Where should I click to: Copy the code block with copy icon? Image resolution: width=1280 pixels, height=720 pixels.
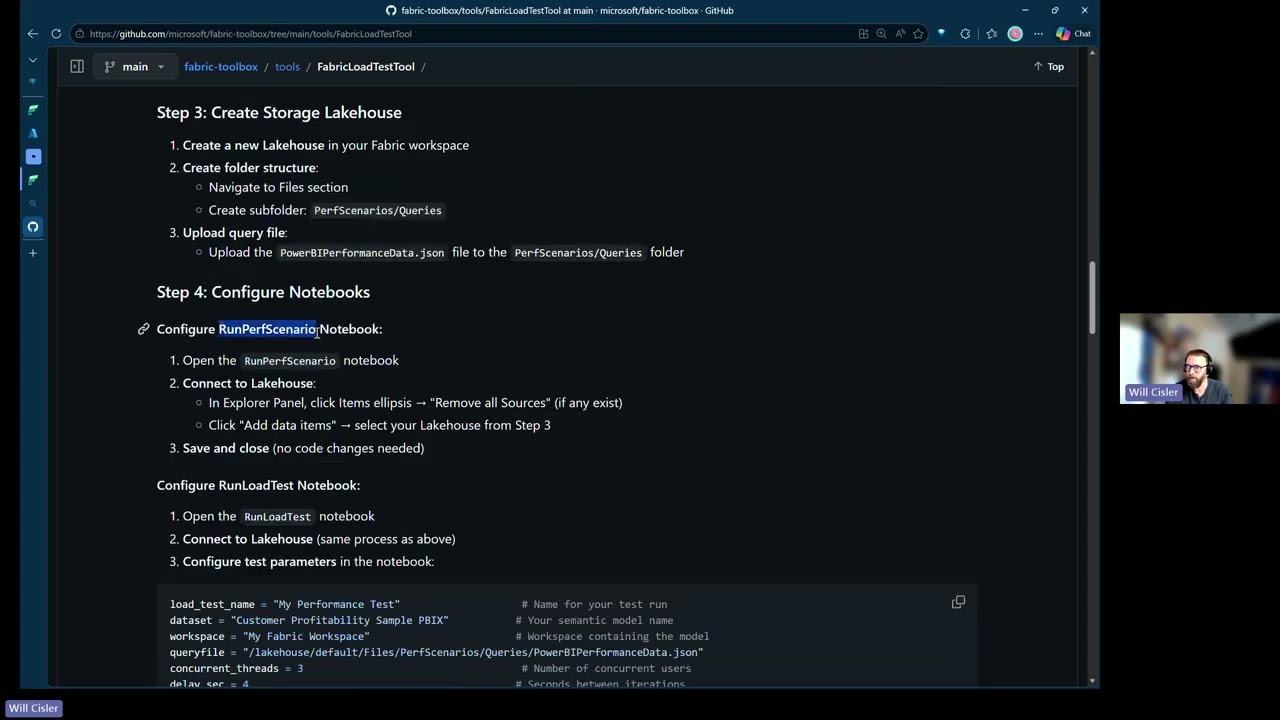click(x=958, y=602)
